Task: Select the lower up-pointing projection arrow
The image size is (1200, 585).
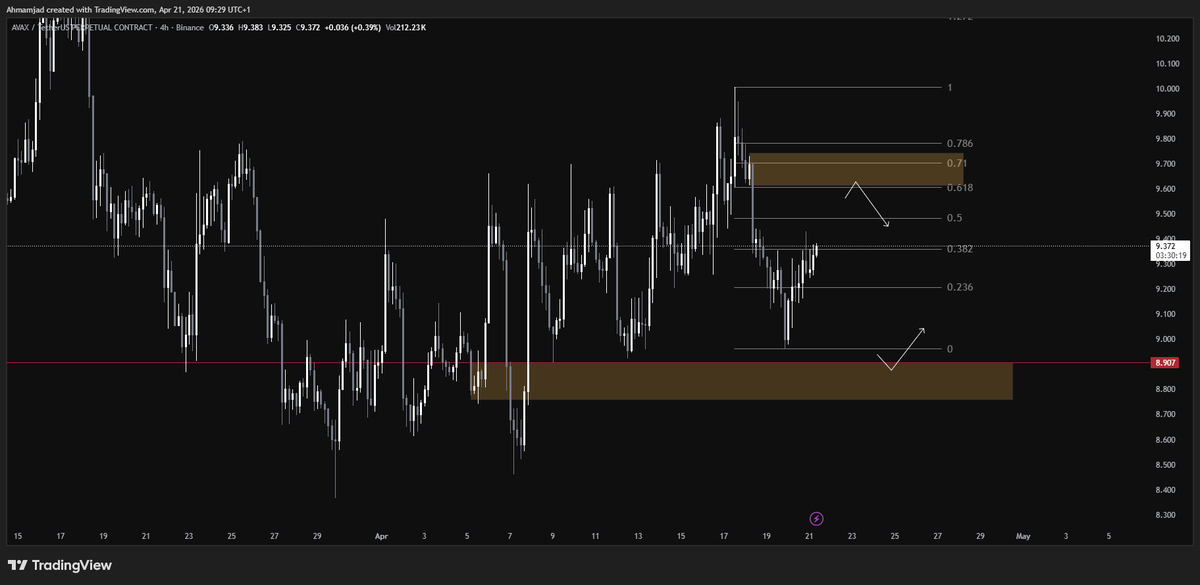Action: click(x=901, y=349)
